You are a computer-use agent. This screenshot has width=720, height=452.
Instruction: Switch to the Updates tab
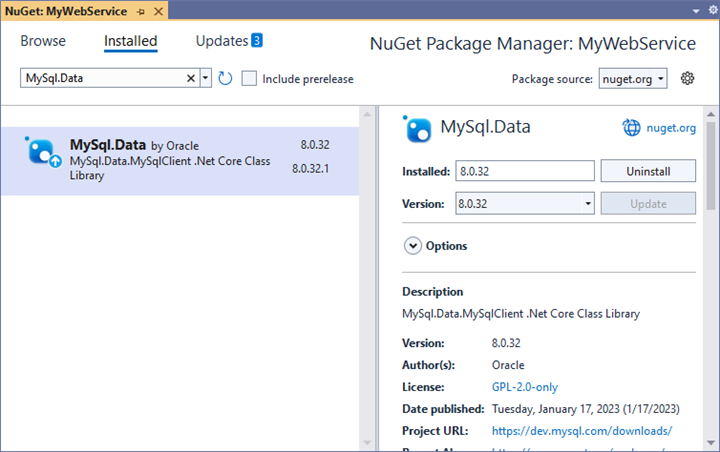pyautogui.click(x=229, y=41)
